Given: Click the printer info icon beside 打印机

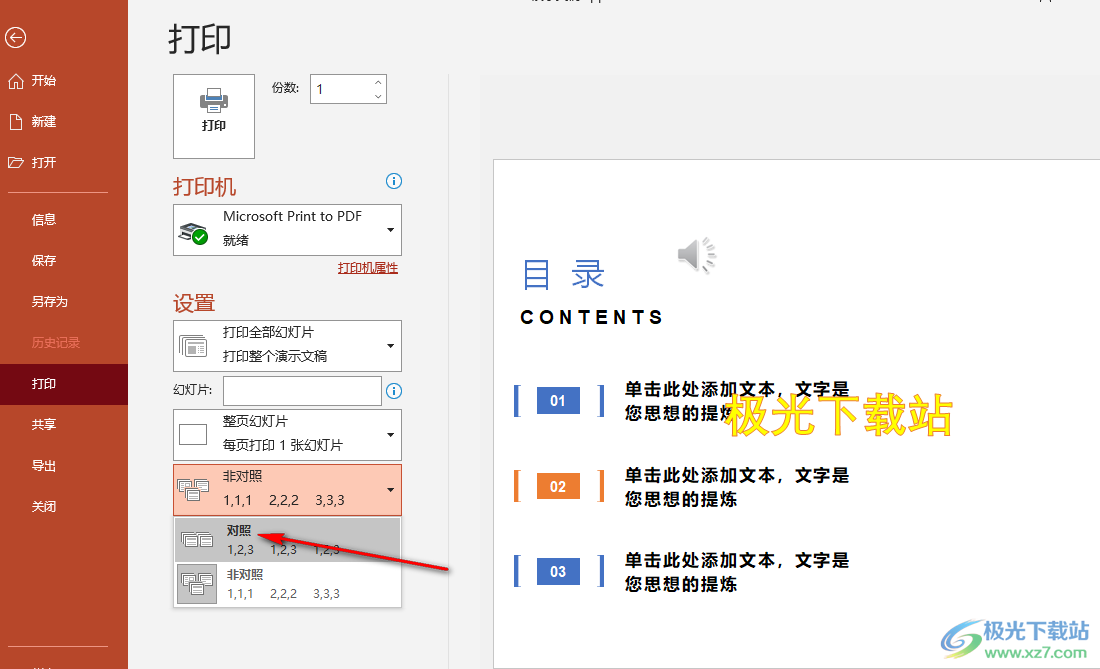Looking at the screenshot, I should pos(394,181).
